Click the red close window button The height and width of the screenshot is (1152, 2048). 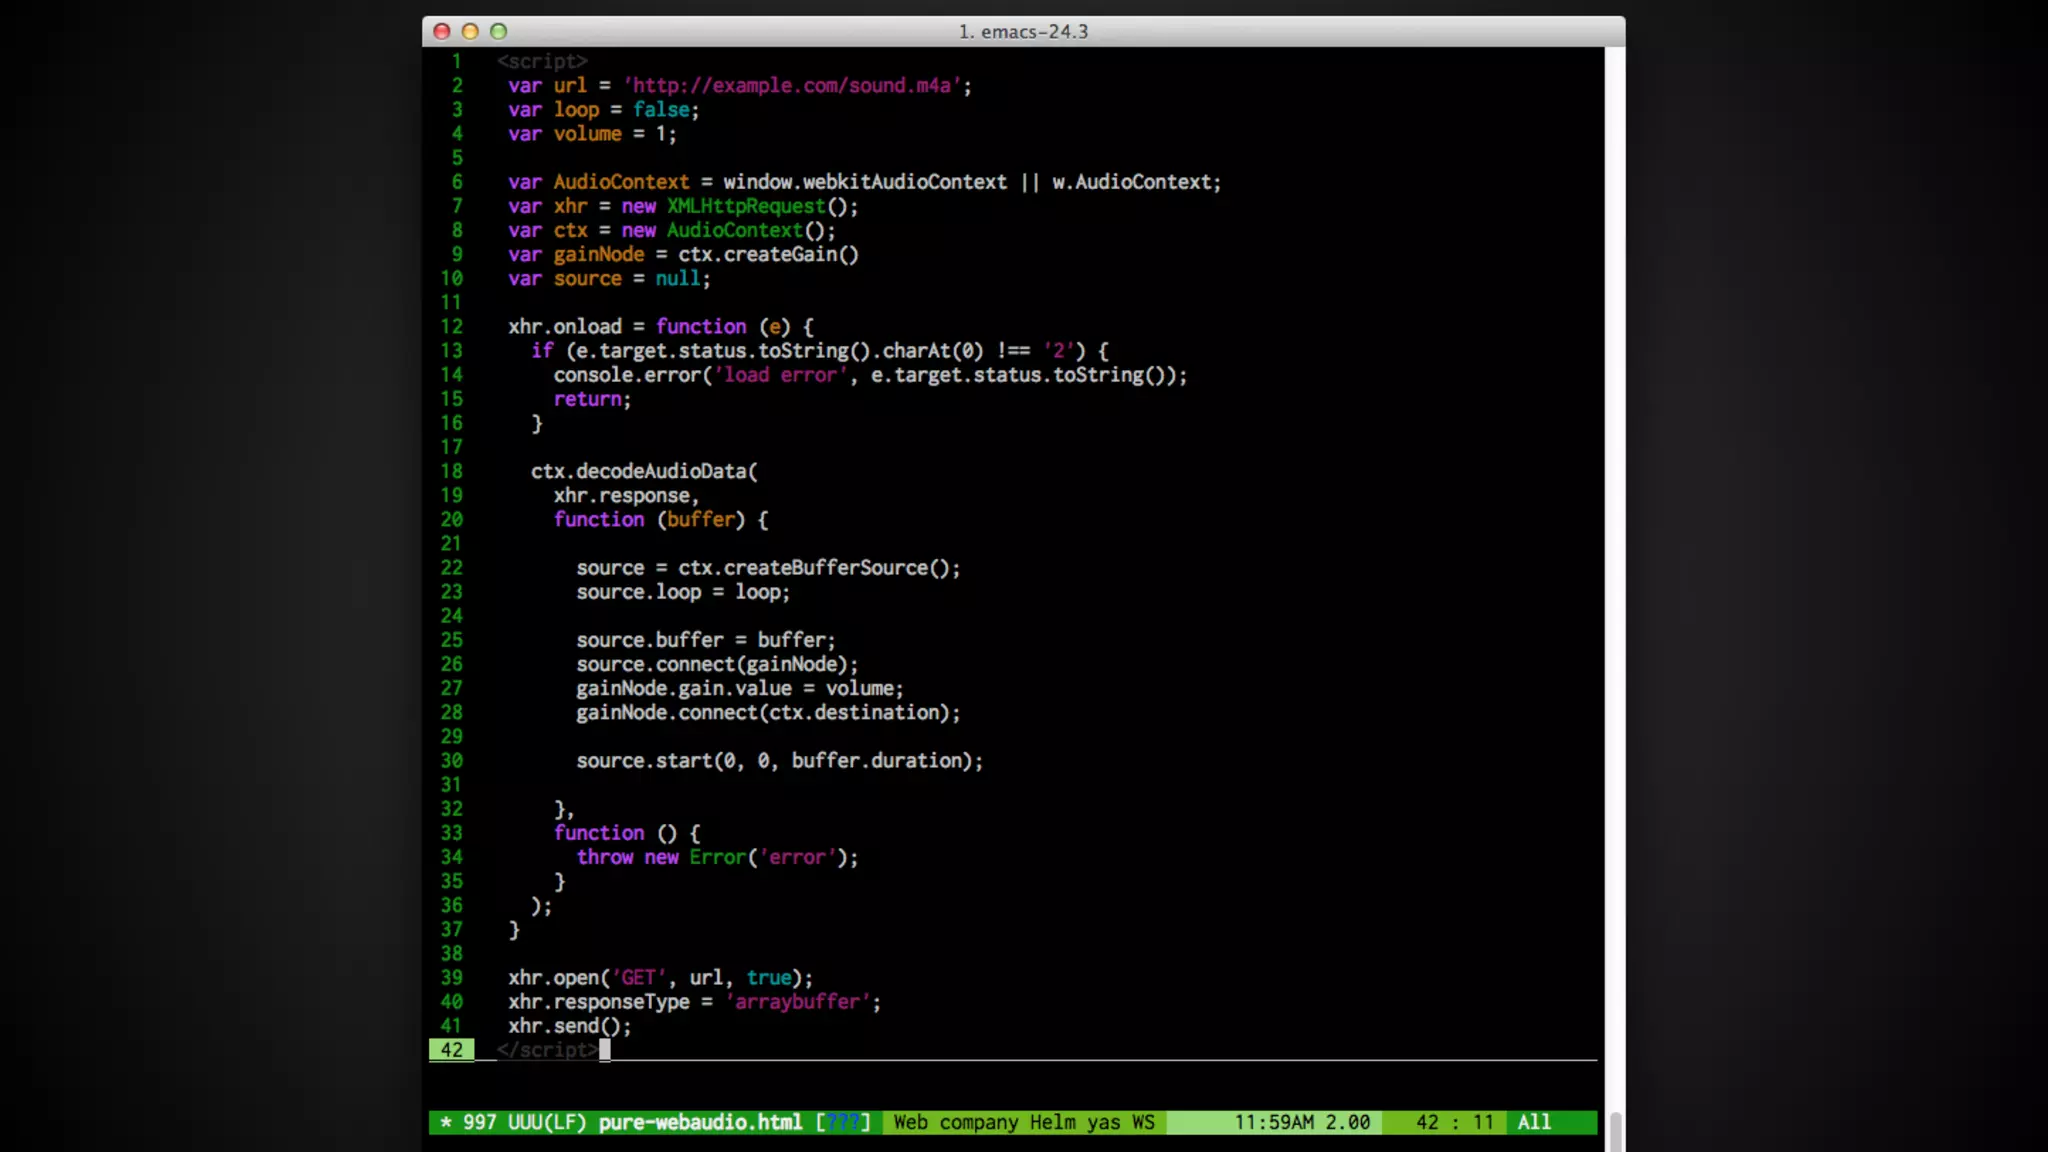click(x=441, y=32)
